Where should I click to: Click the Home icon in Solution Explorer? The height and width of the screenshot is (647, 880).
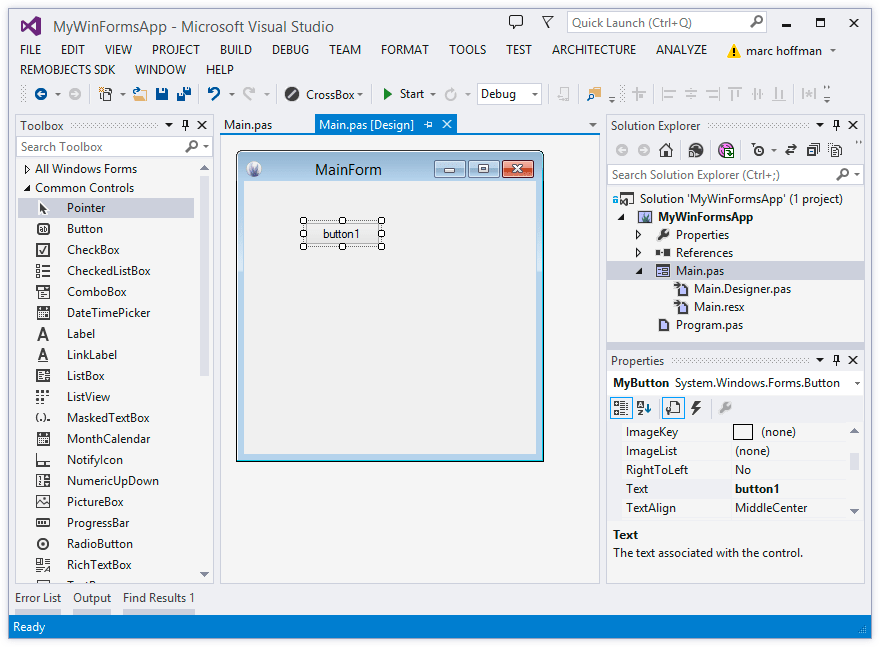coord(666,149)
